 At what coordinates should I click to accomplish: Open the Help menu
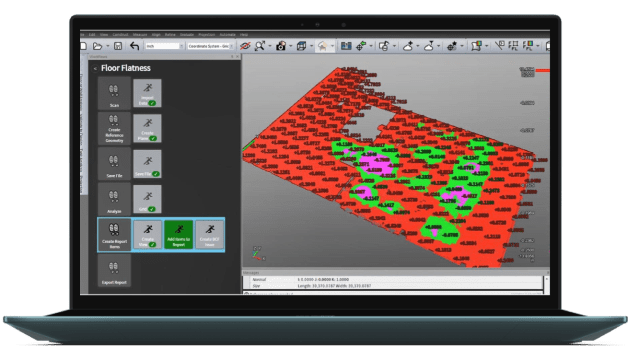tap(244, 34)
